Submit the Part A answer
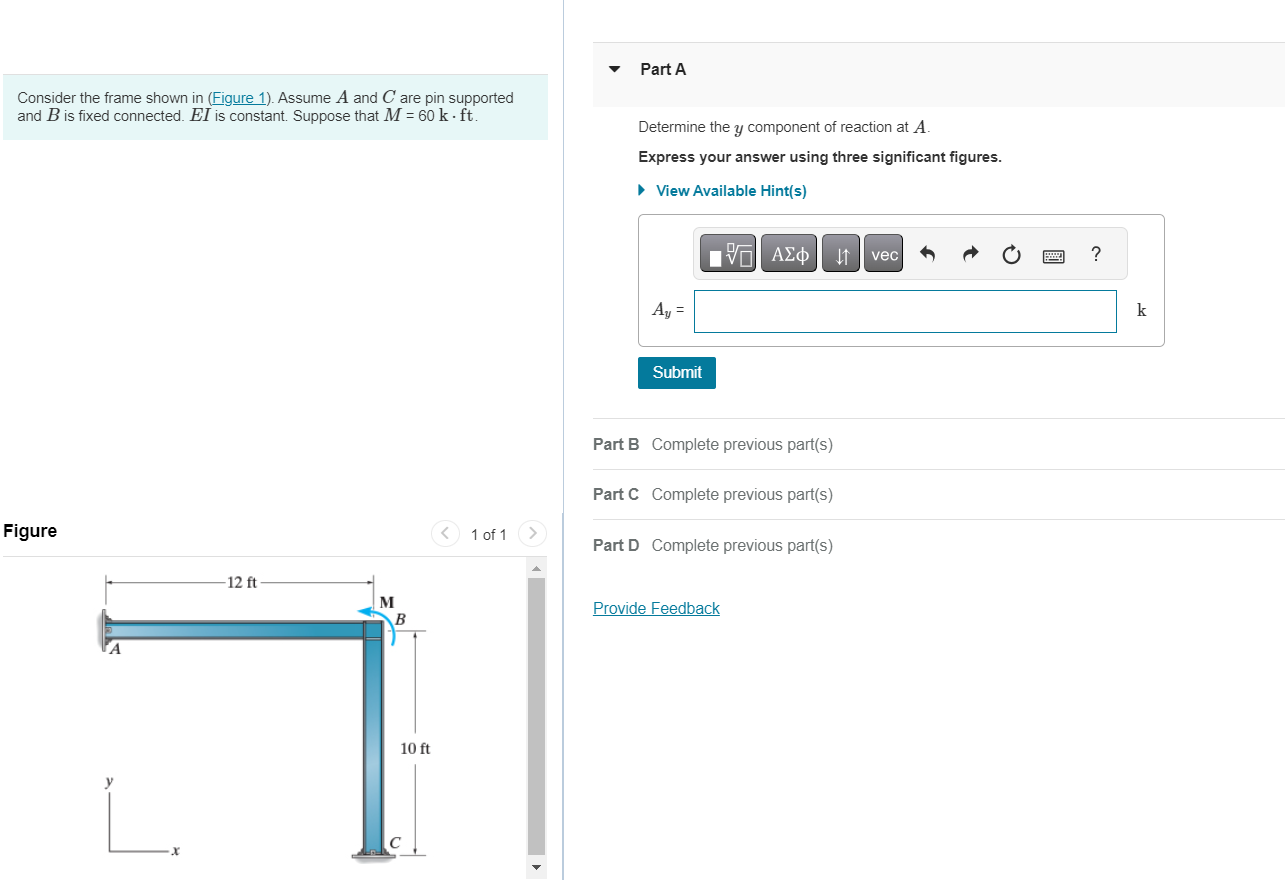Viewport: 1285px width, 880px height. 676,372
